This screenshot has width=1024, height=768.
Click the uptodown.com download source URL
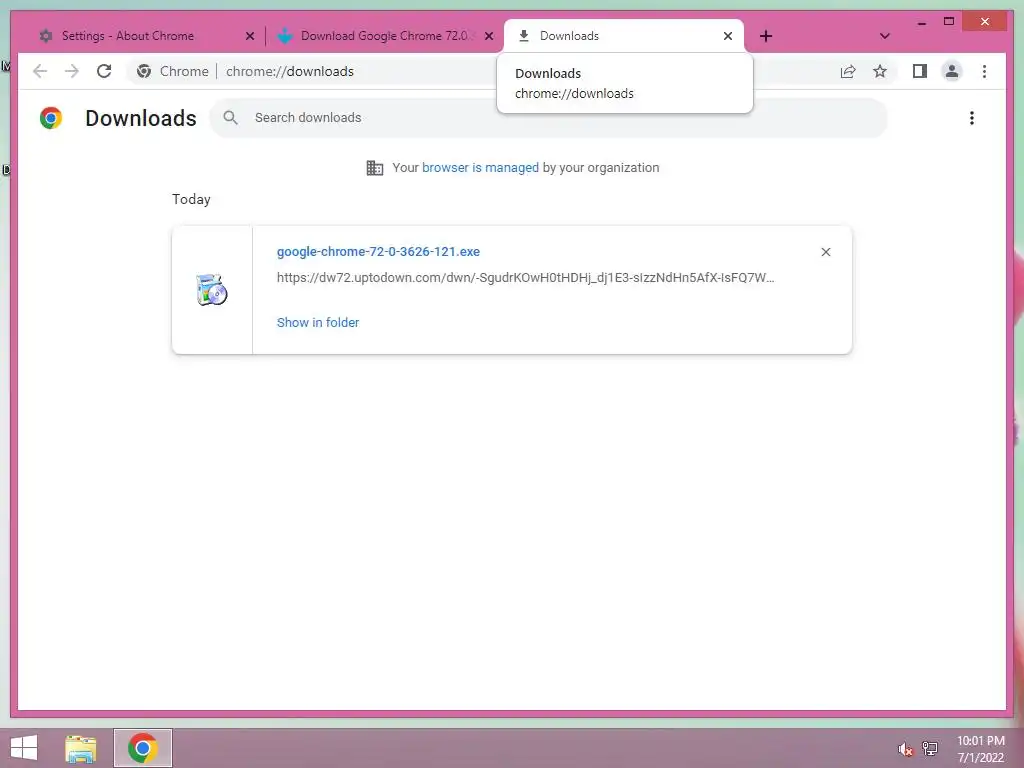tap(526, 278)
